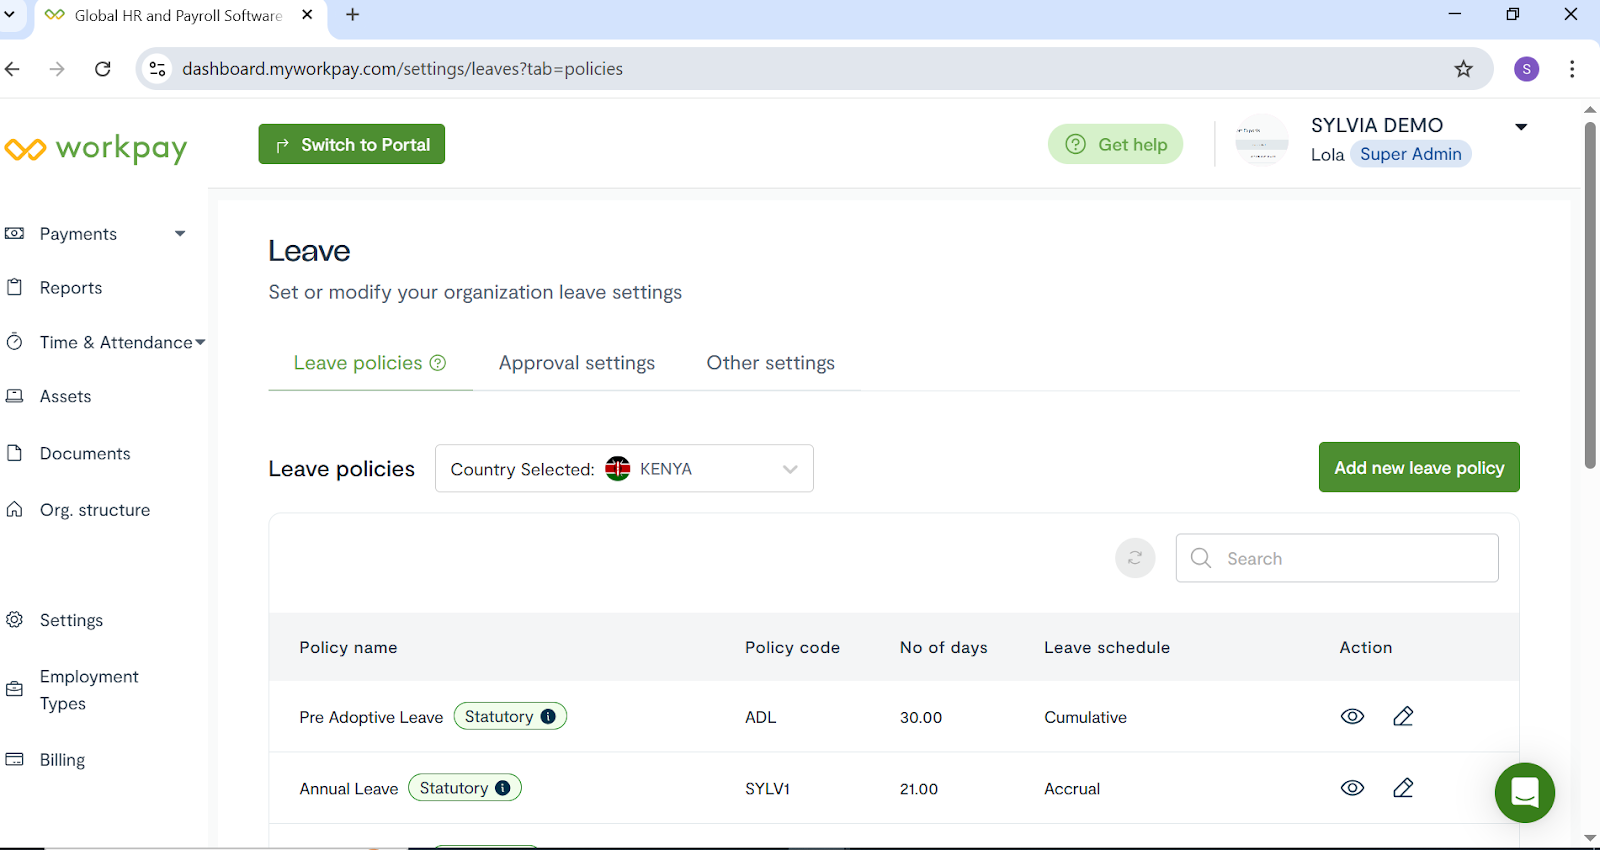Click the Workpay logo

click(97, 149)
